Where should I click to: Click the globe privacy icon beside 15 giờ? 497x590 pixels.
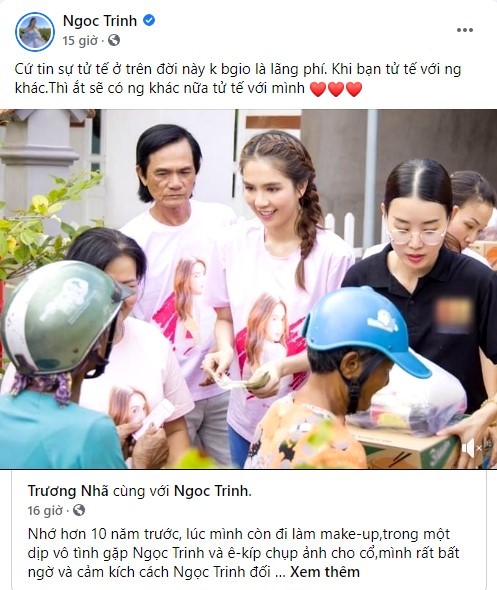point(114,40)
